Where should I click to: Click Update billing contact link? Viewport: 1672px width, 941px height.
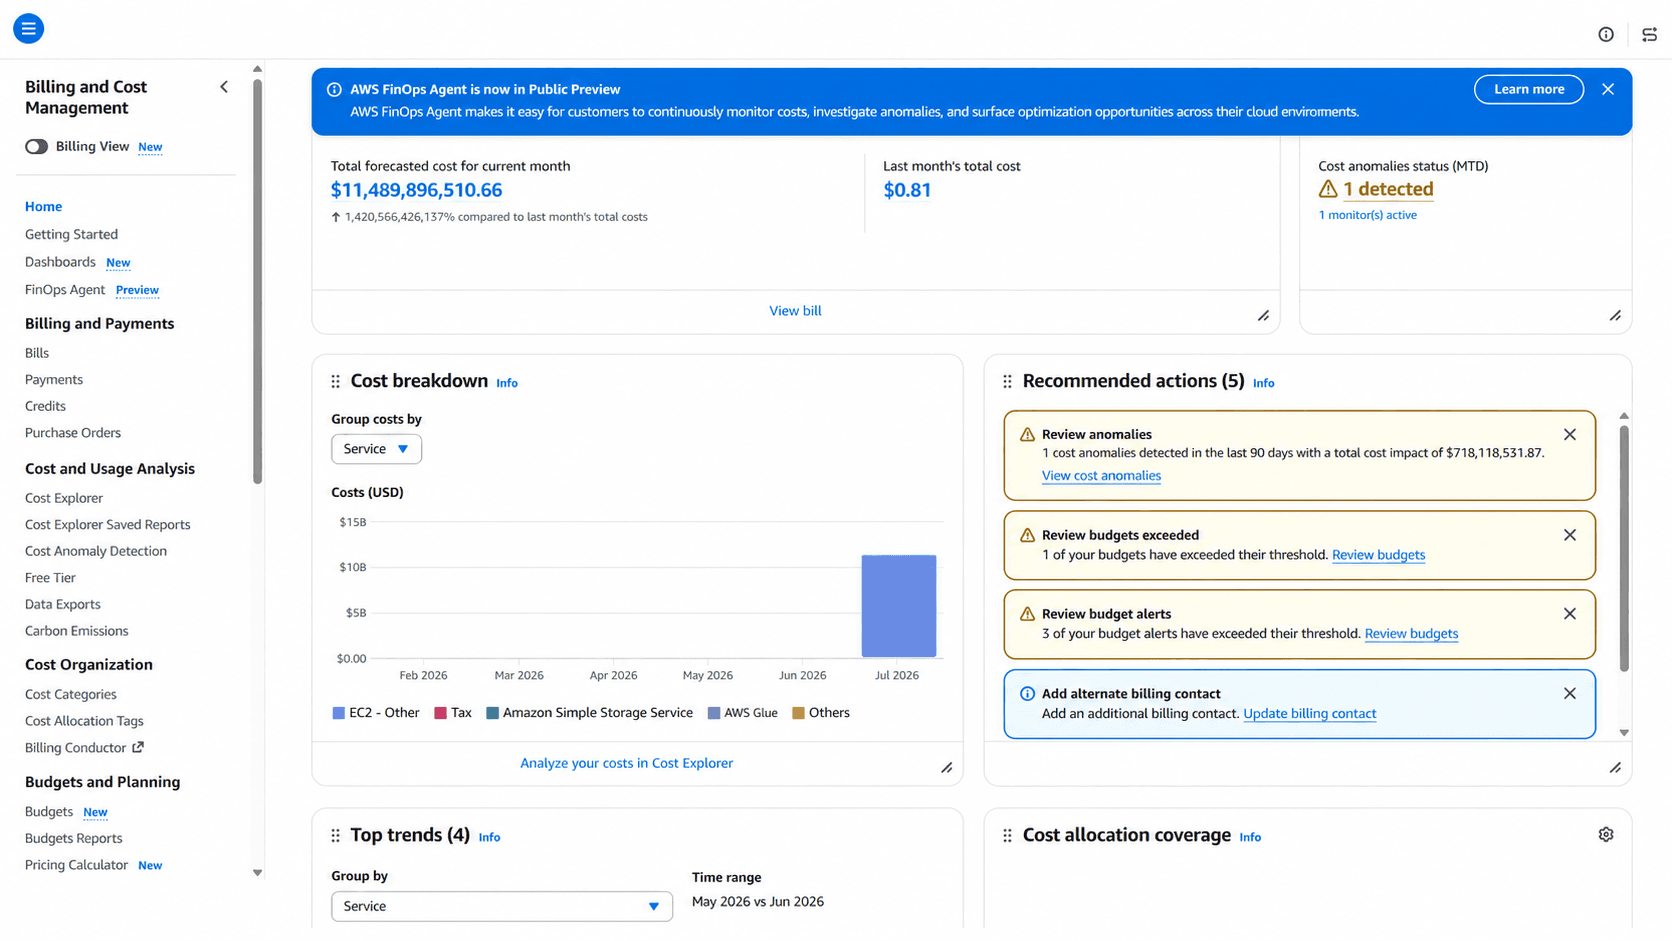[x=1309, y=714]
